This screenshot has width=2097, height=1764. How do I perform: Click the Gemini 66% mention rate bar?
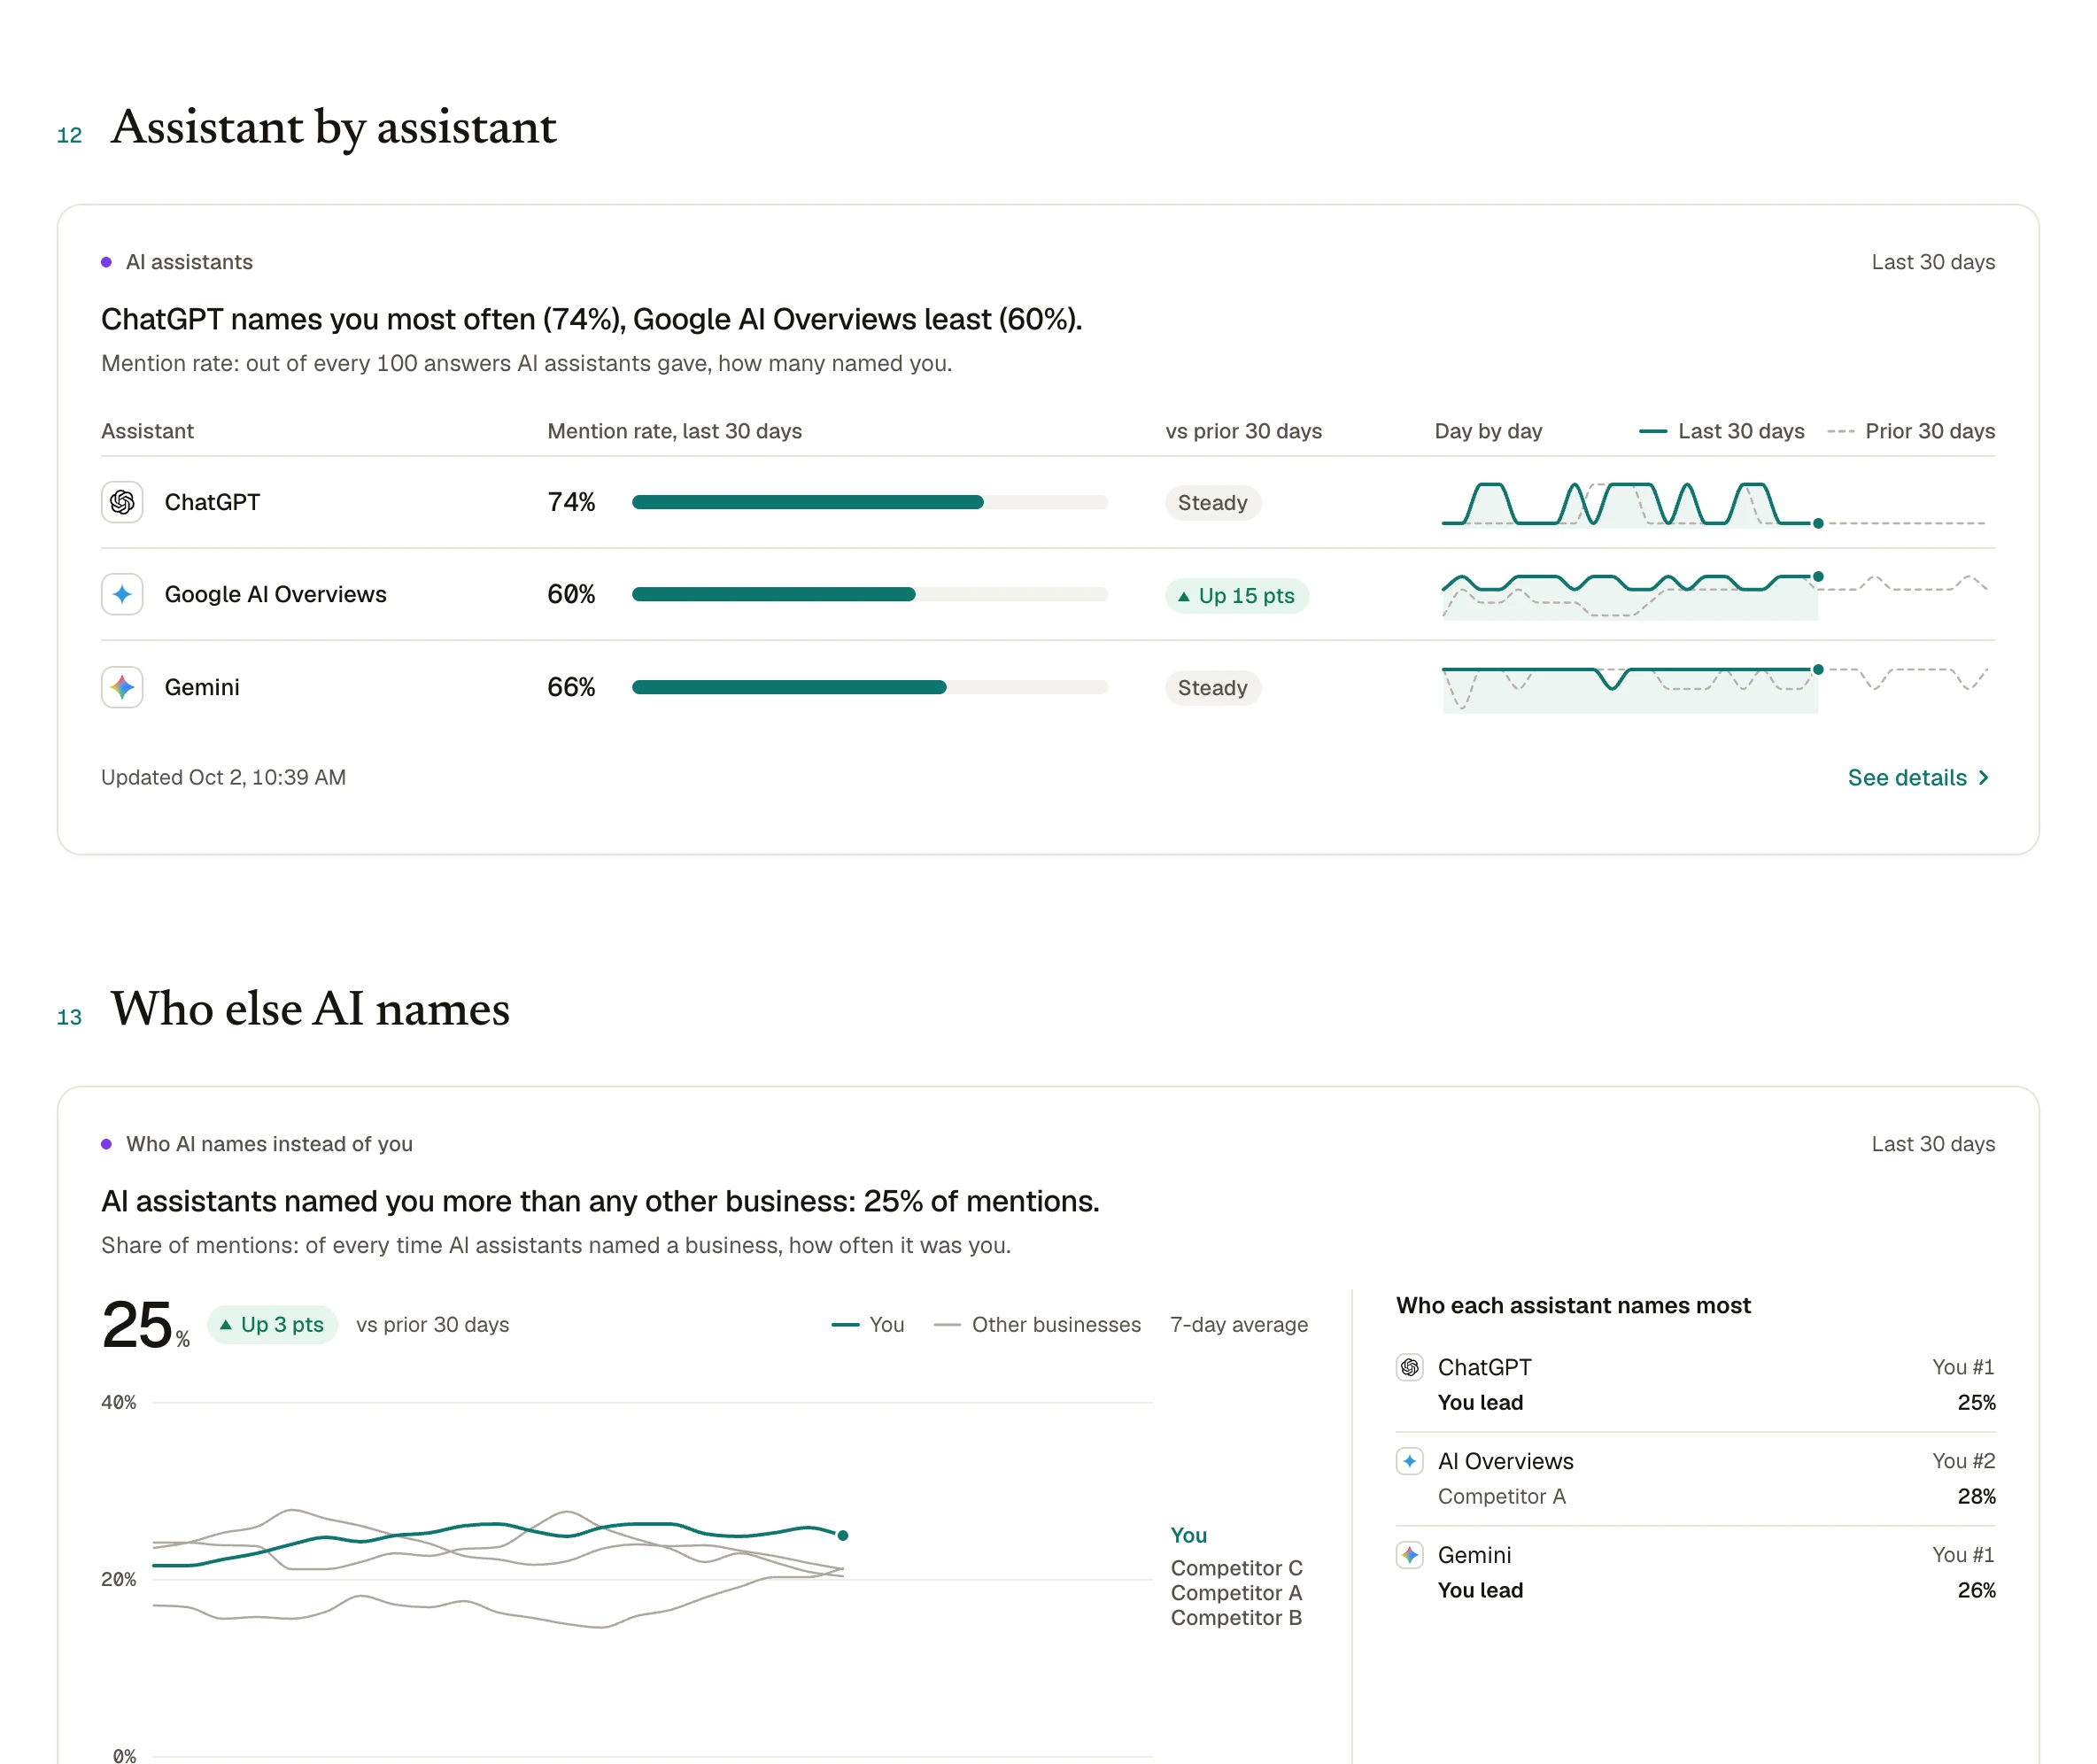point(870,687)
